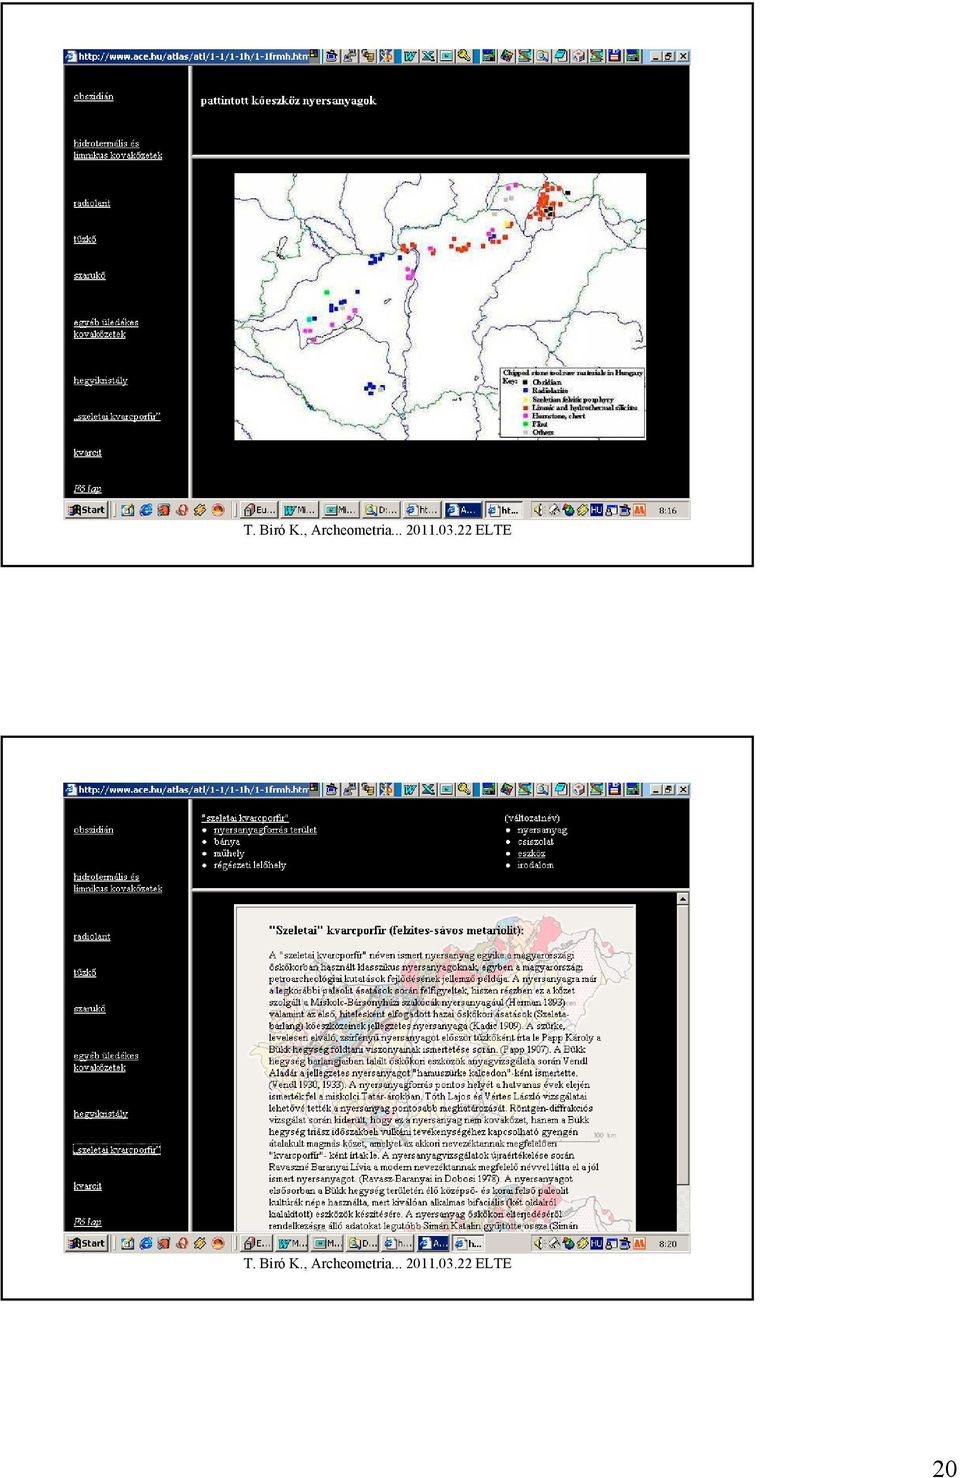
Task: Open the nyersanyag entry under (változatnév)
Action: (x=542, y=830)
